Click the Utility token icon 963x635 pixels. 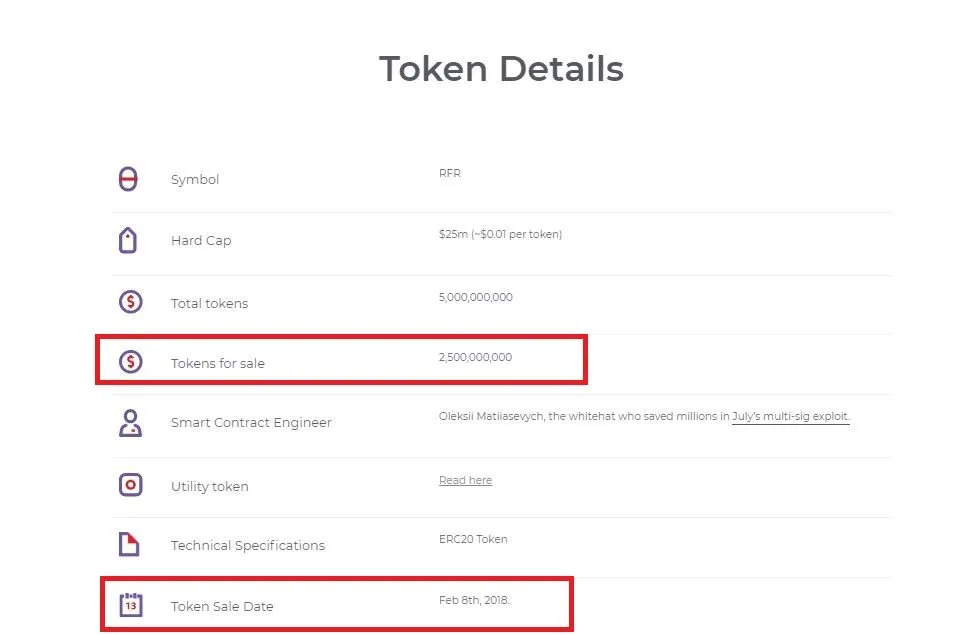coord(130,485)
